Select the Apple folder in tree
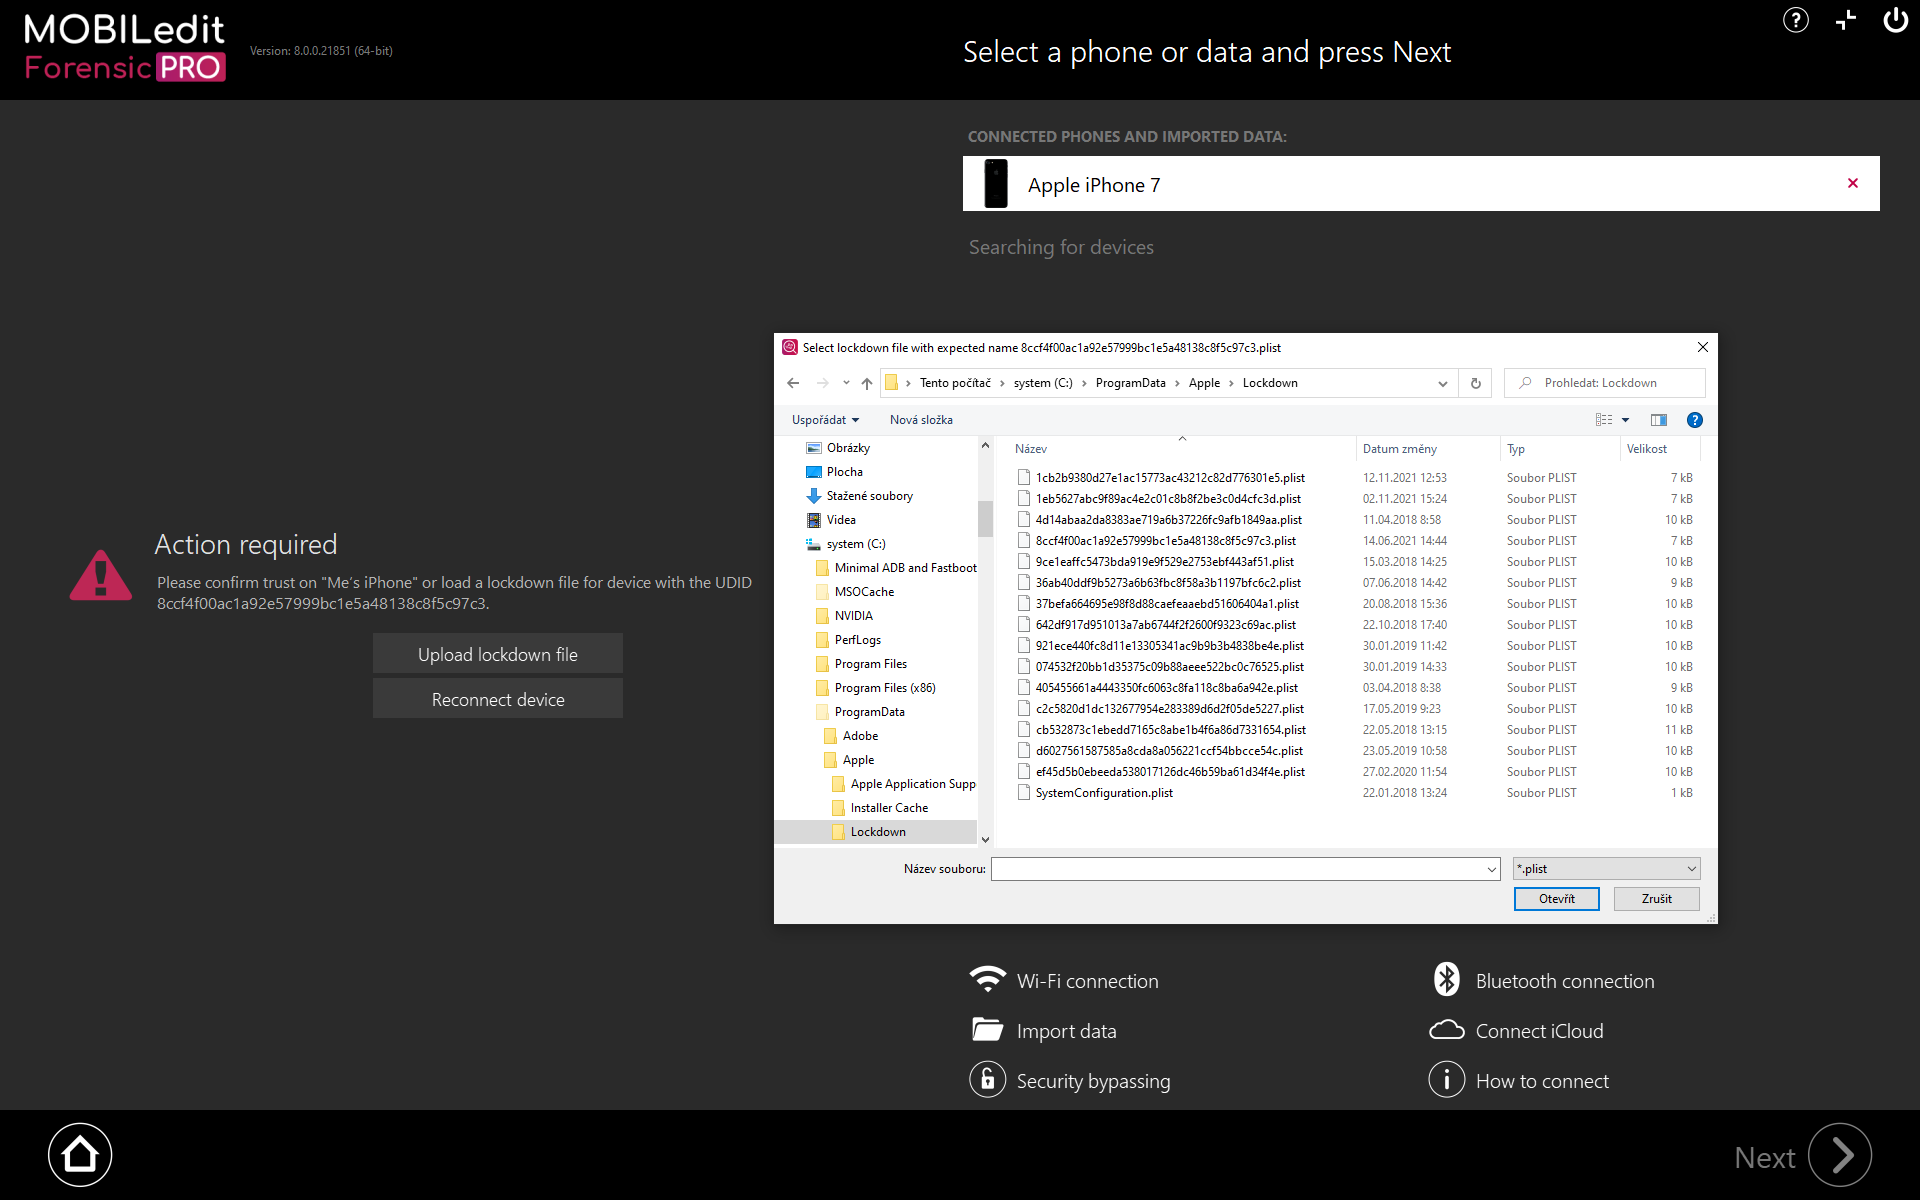The width and height of the screenshot is (1920, 1200). pyautogui.click(x=858, y=760)
